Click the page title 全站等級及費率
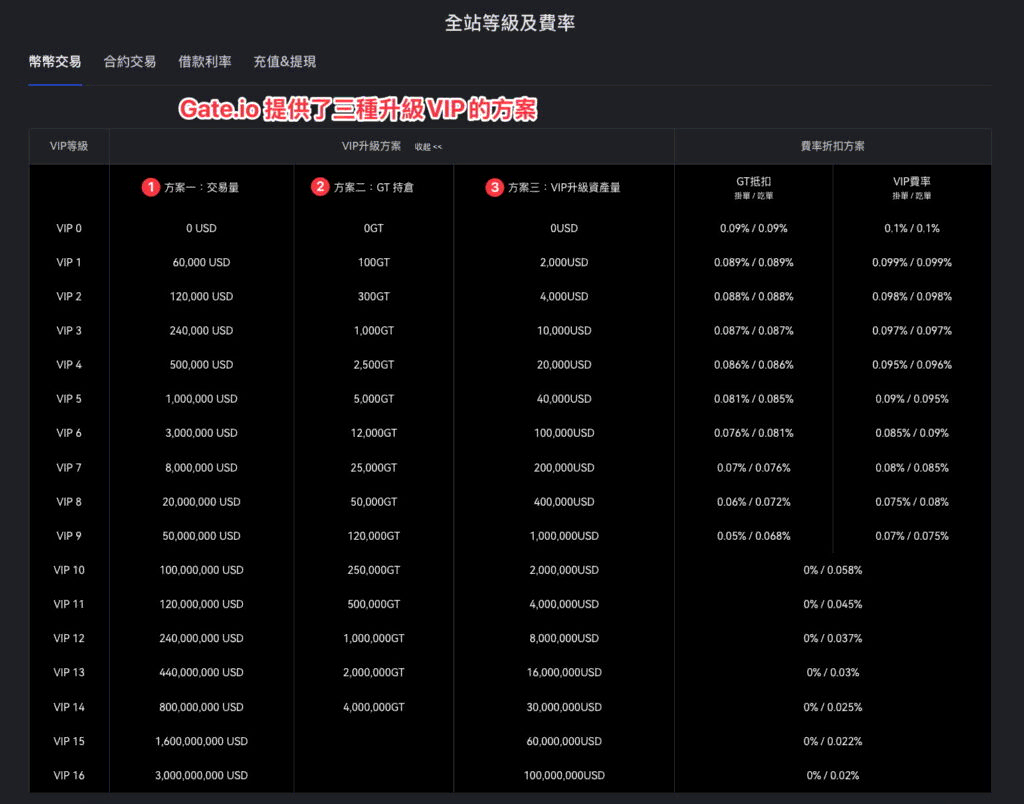Screen dimensions: 1024x804 pyautogui.click(x=512, y=22)
